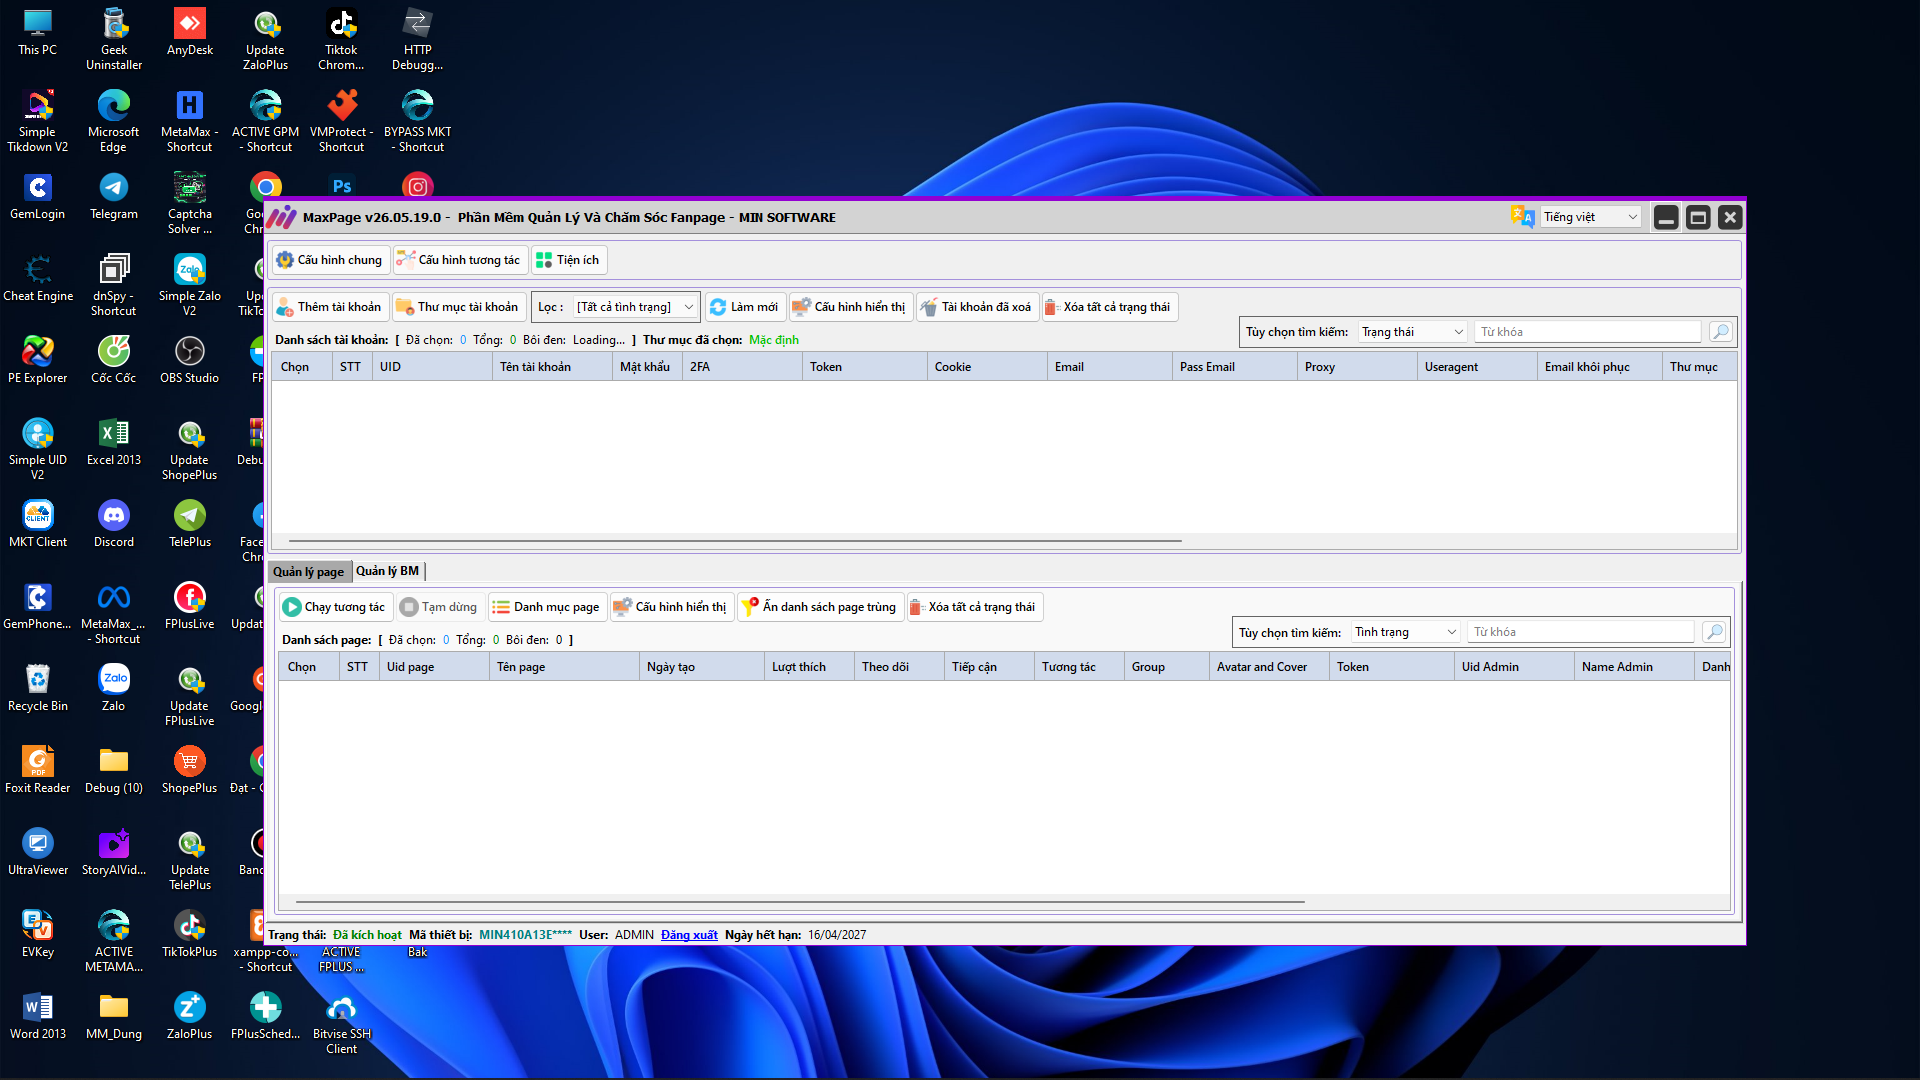Open account Tùy chọn tìm kiếm dropdown

coord(1412,332)
